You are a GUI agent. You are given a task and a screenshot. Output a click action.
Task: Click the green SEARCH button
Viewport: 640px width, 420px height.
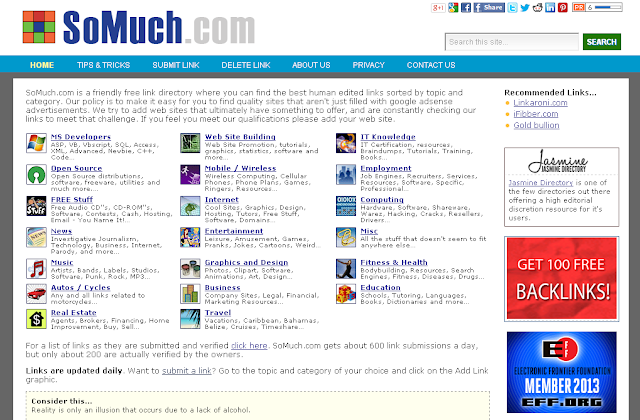[x=602, y=42]
